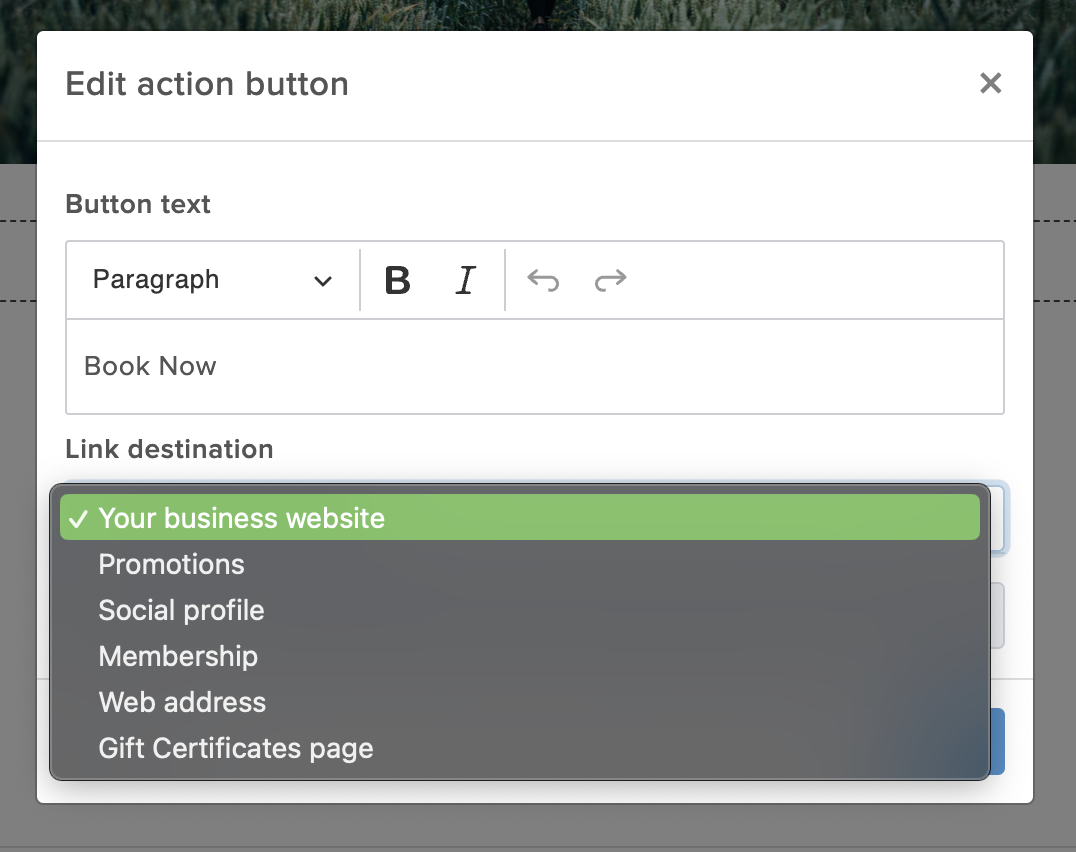
Task: Close the Edit action button dialog
Action: pos(990,84)
